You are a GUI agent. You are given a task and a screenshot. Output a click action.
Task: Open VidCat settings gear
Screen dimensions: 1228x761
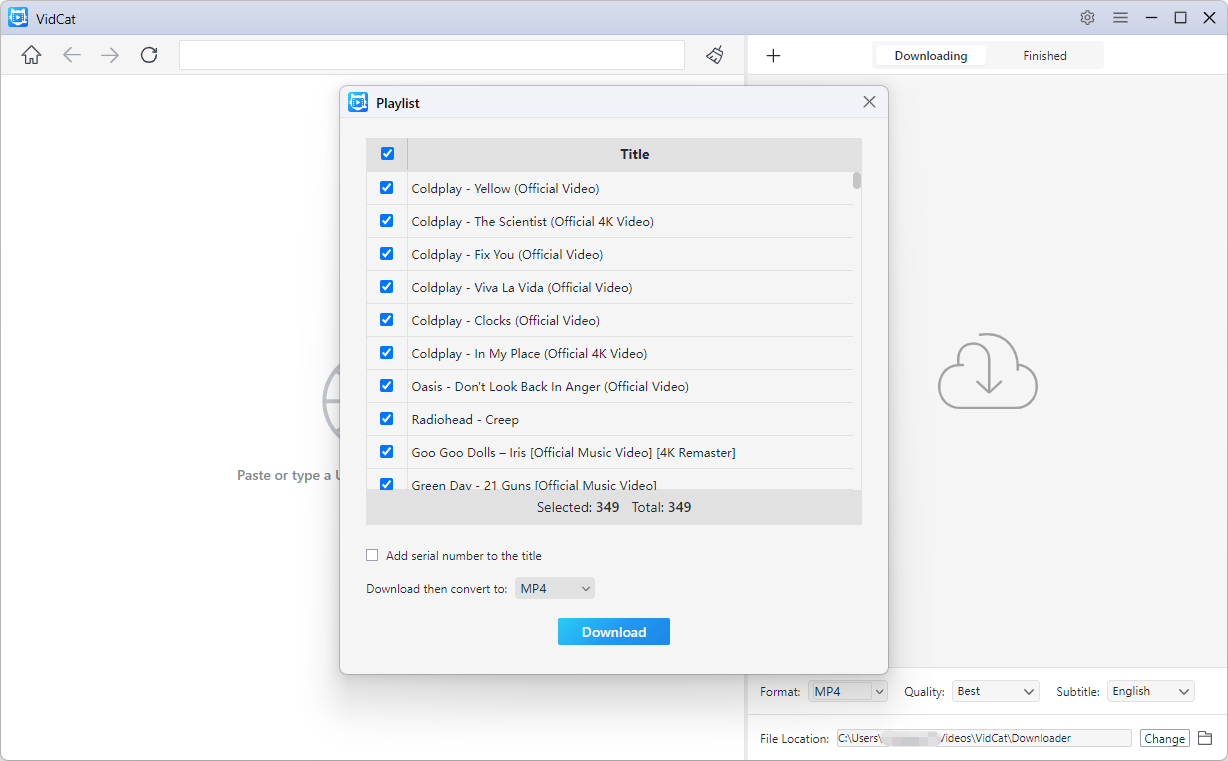point(1087,17)
